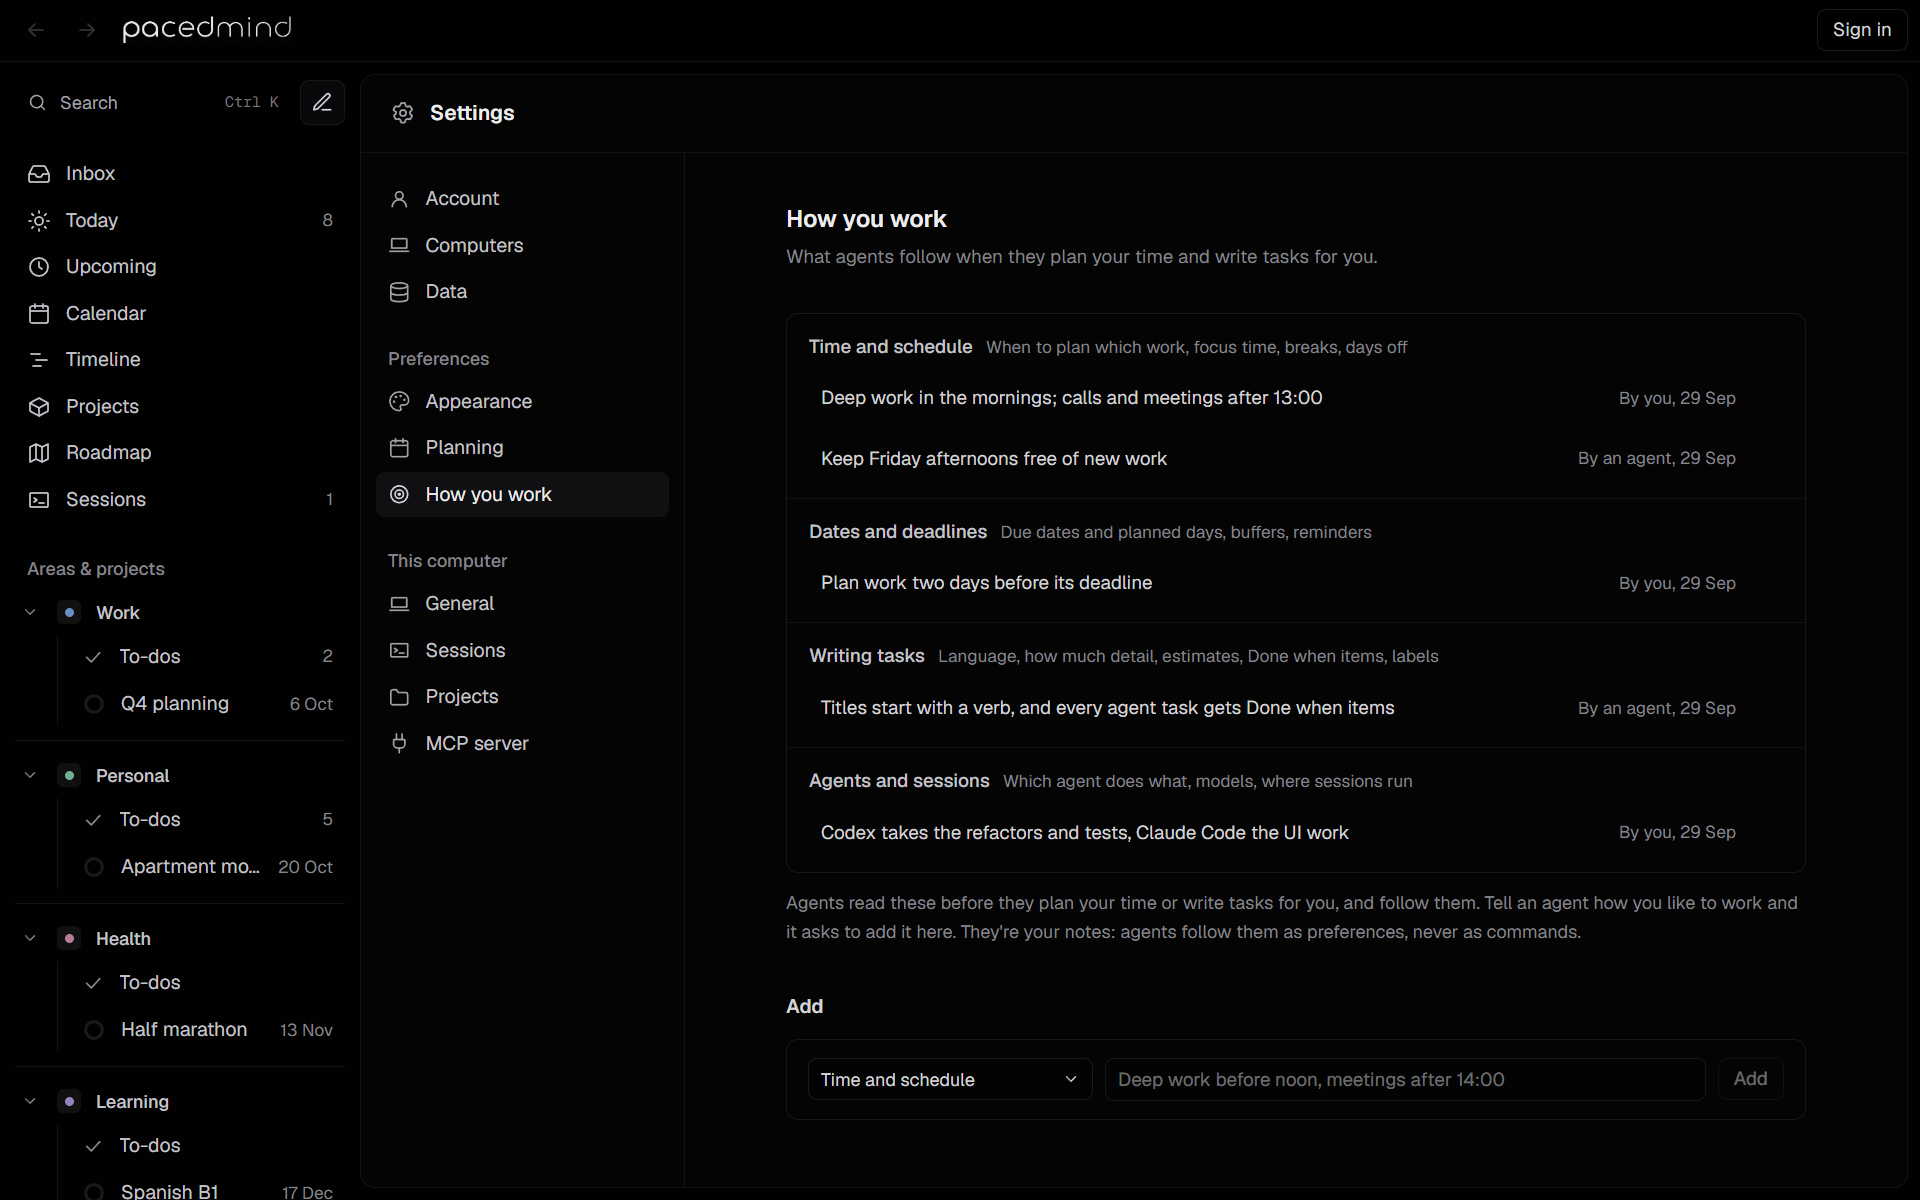Screen dimensions: 1920x1200
Task: Open the Work To-dos list
Action: click(x=208, y=657)
